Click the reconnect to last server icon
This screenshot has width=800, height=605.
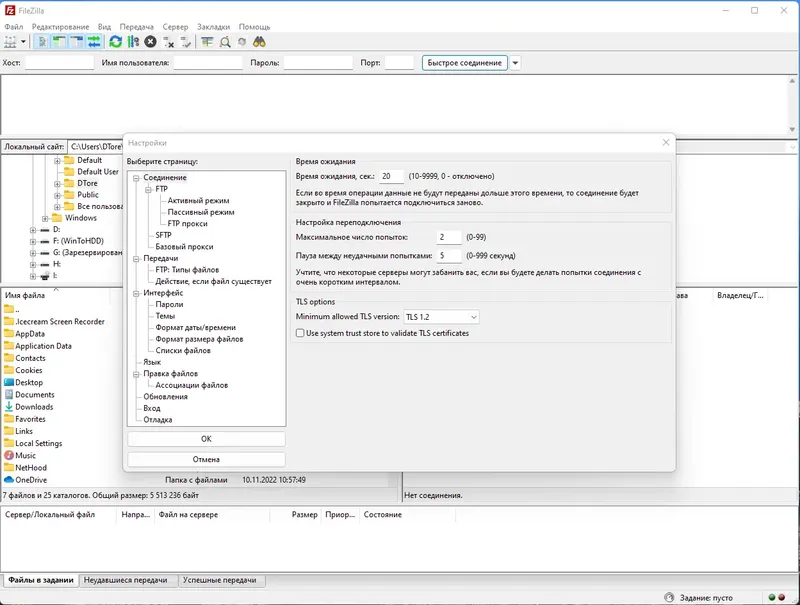(x=186, y=42)
